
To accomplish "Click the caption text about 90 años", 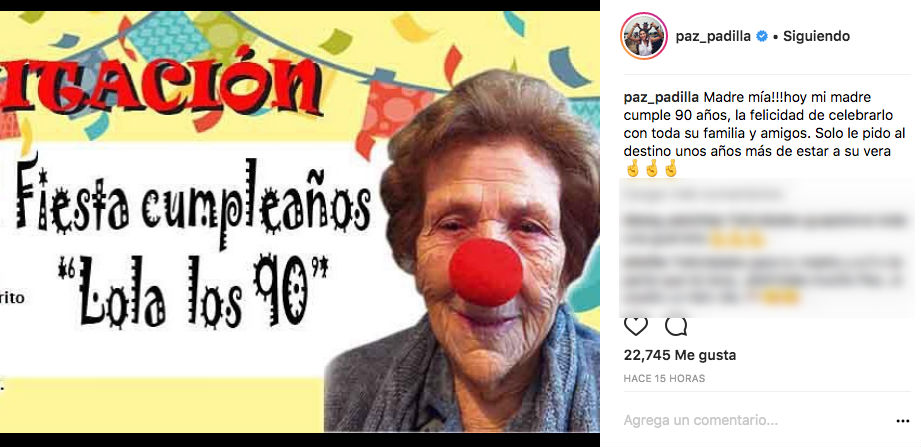I will [x=758, y=124].
